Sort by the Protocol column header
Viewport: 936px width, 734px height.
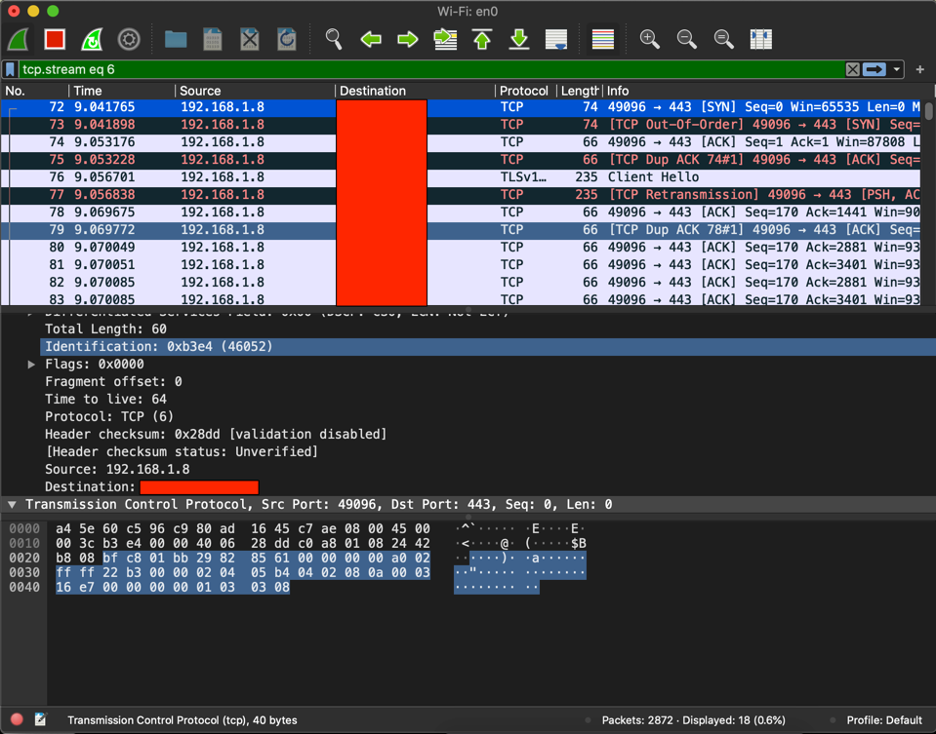pos(525,91)
